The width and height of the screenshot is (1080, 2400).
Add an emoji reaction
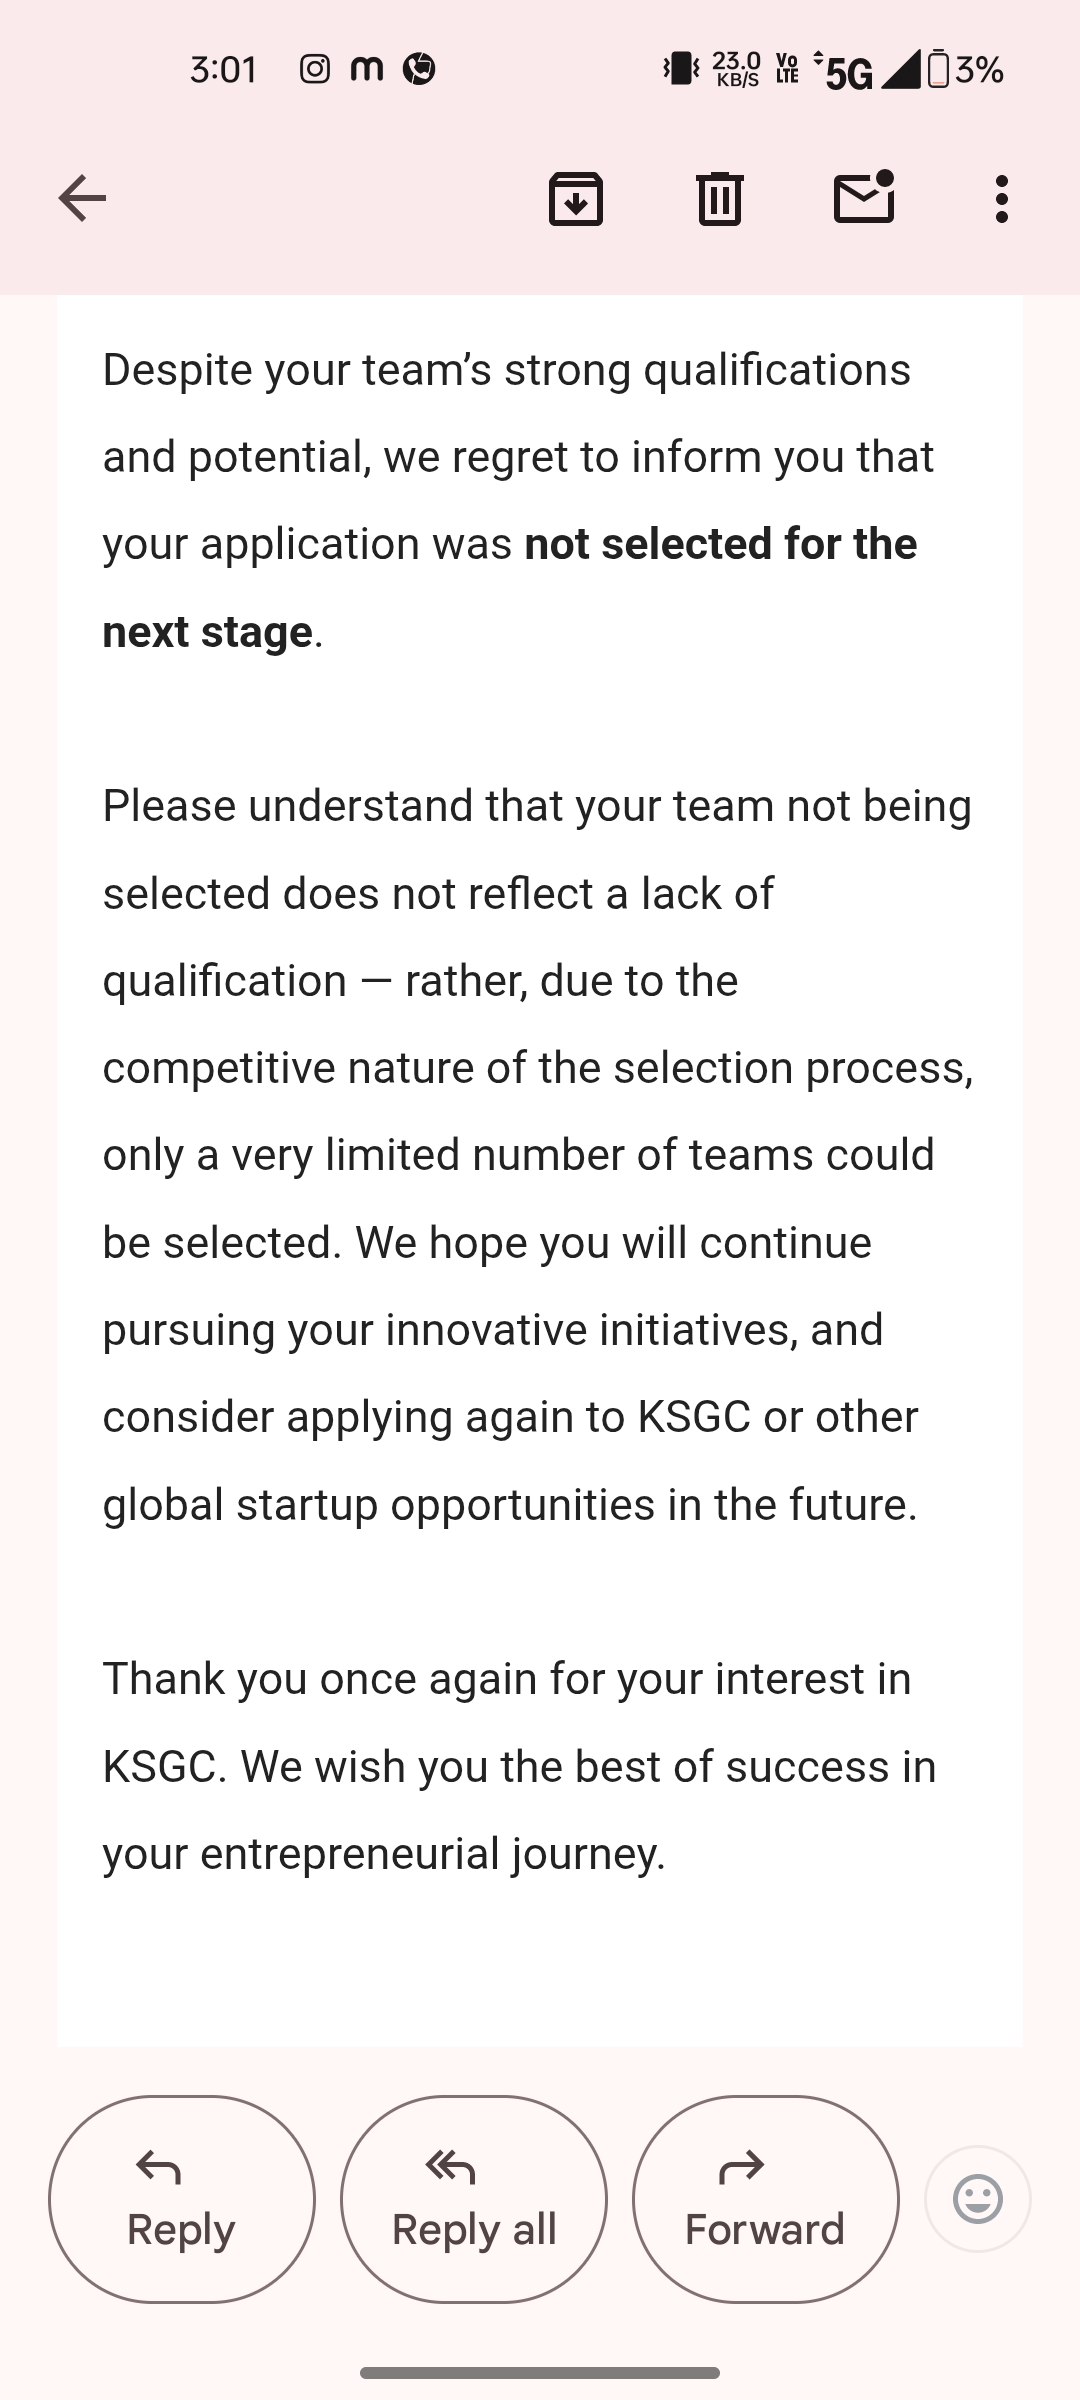pos(977,2199)
